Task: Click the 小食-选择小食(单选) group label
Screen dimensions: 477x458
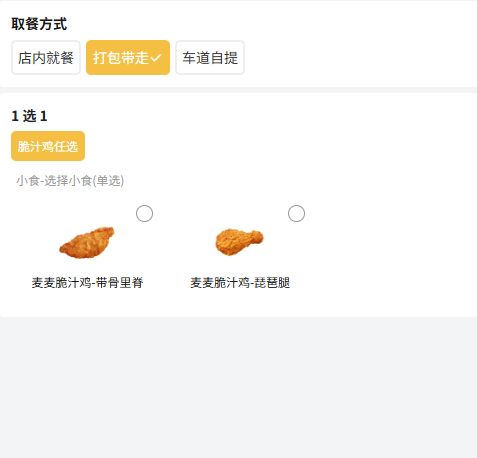Action: (x=70, y=181)
